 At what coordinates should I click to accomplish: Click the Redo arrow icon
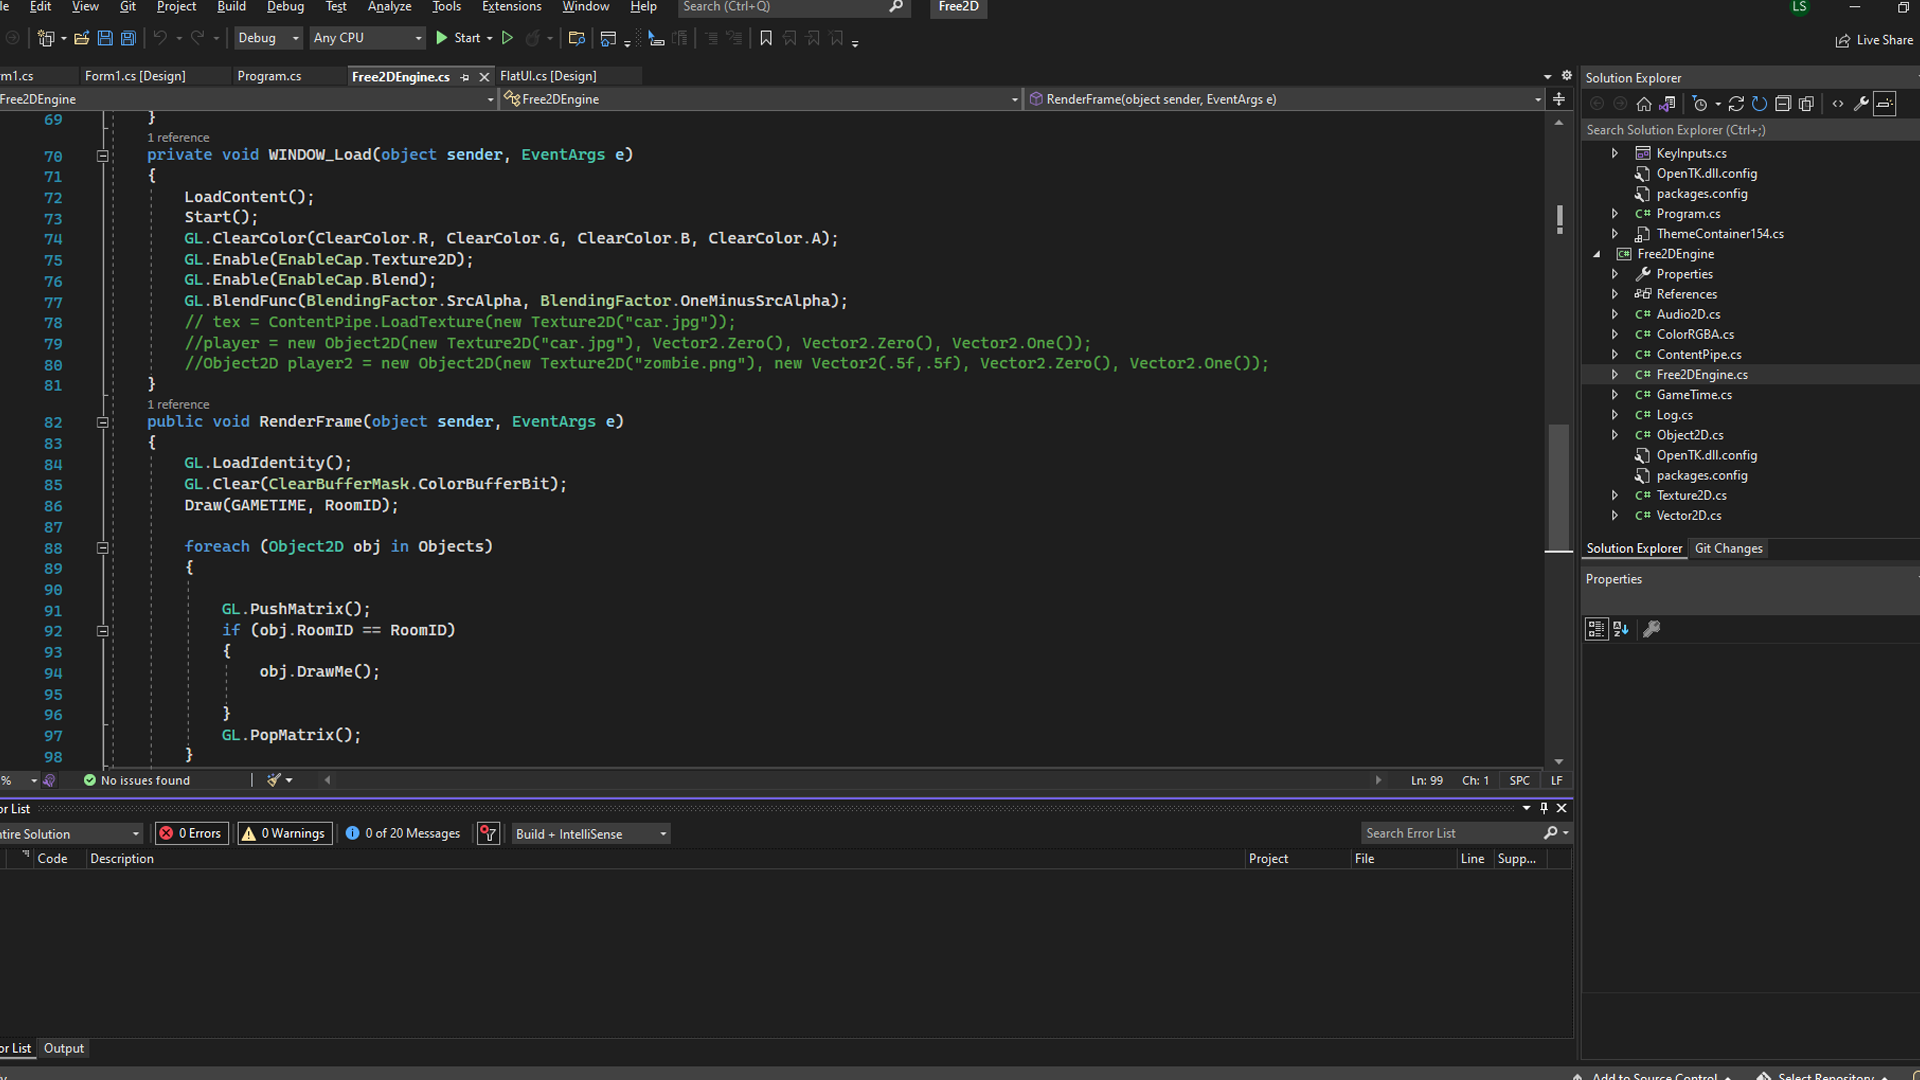[197, 38]
